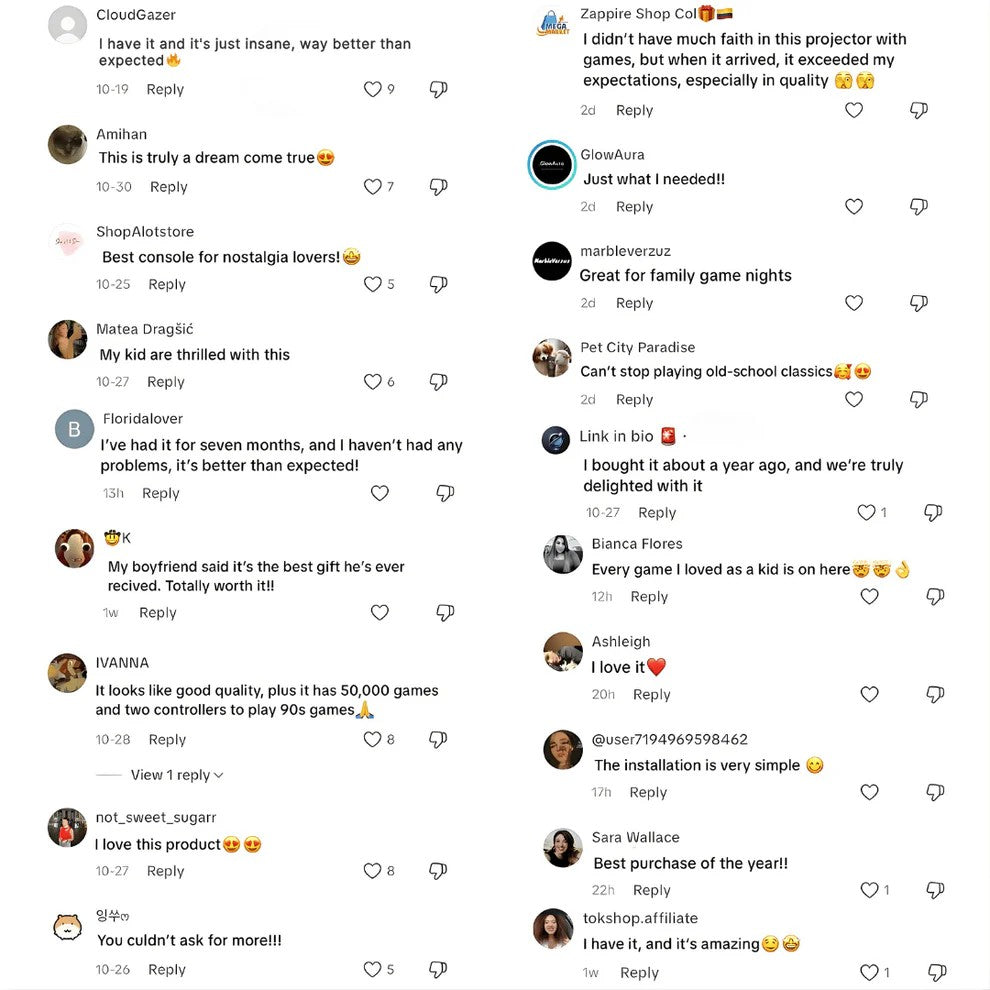Thumbs-down Bianca Flores's comment
The height and width of the screenshot is (990, 990).
pos(935,597)
